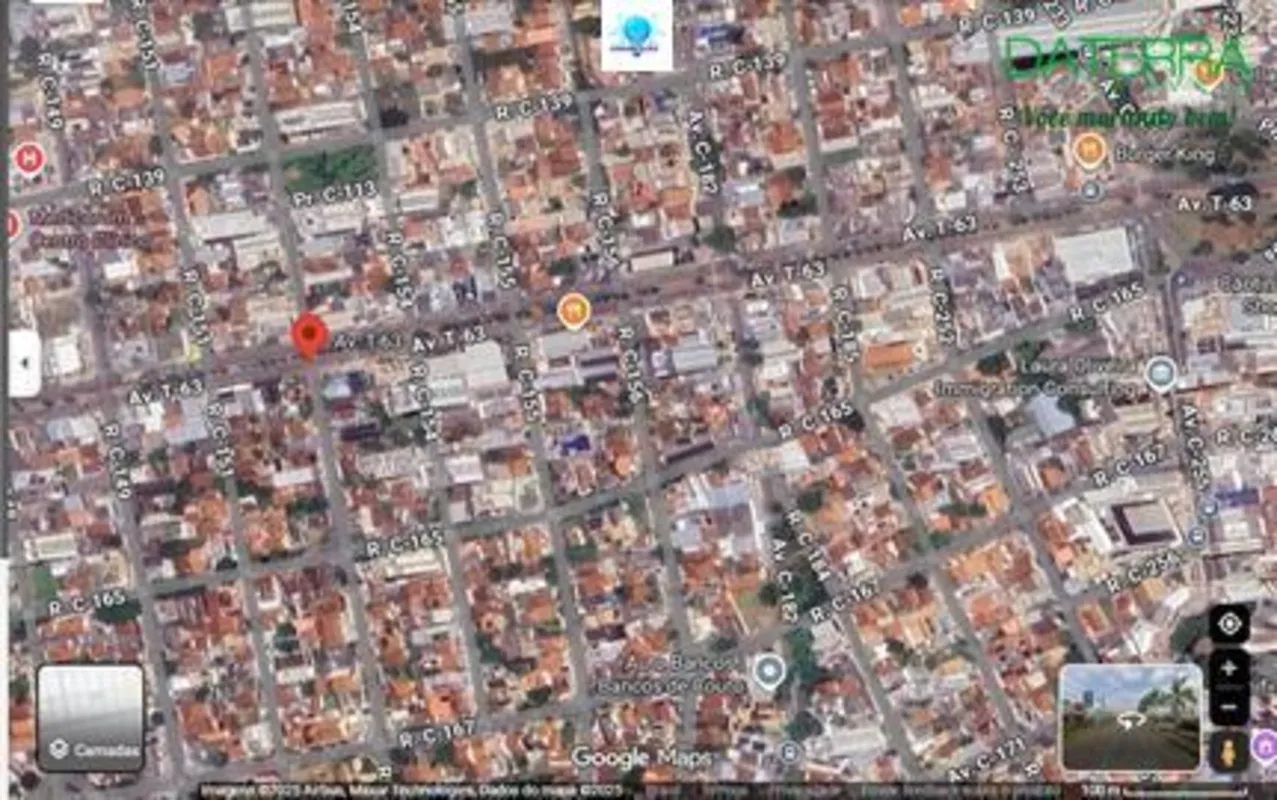1277x800 pixels.
Task: Open the Burger King place marker
Action: coord(1090,152)
